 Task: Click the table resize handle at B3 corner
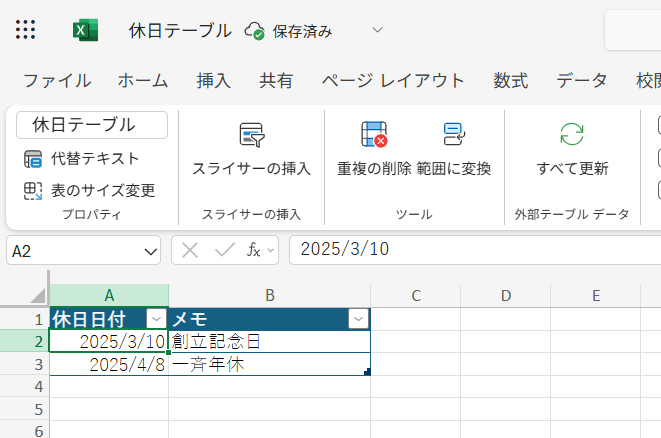(x=367, y=372)
